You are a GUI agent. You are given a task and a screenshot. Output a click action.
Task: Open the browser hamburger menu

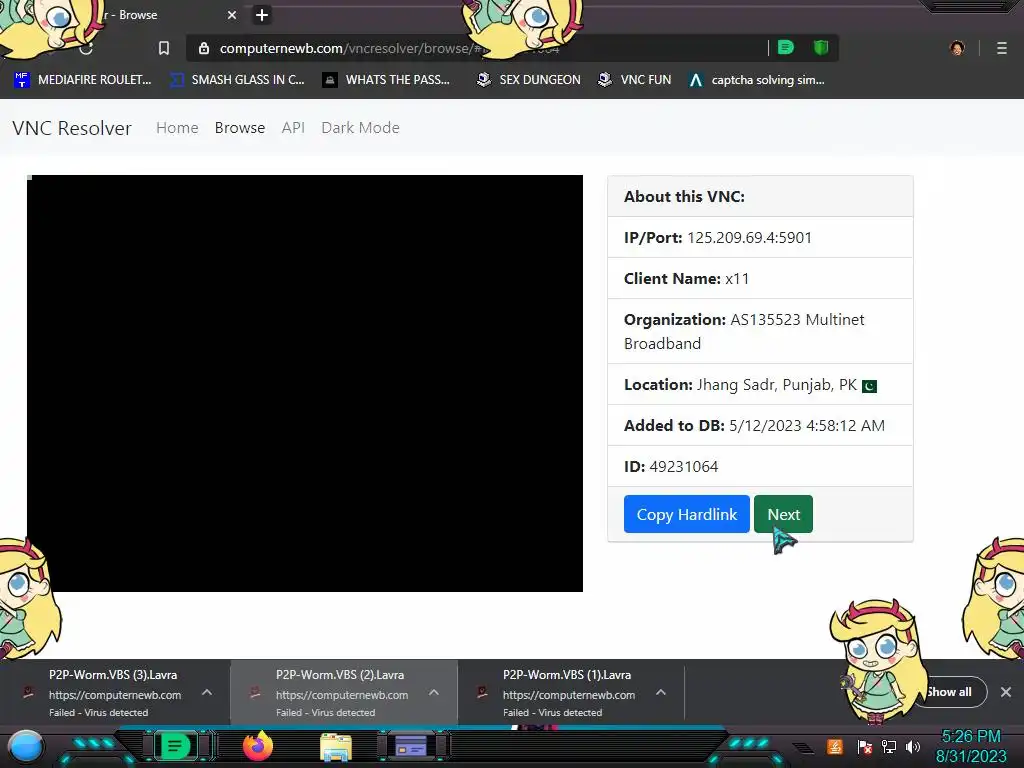1002,48
